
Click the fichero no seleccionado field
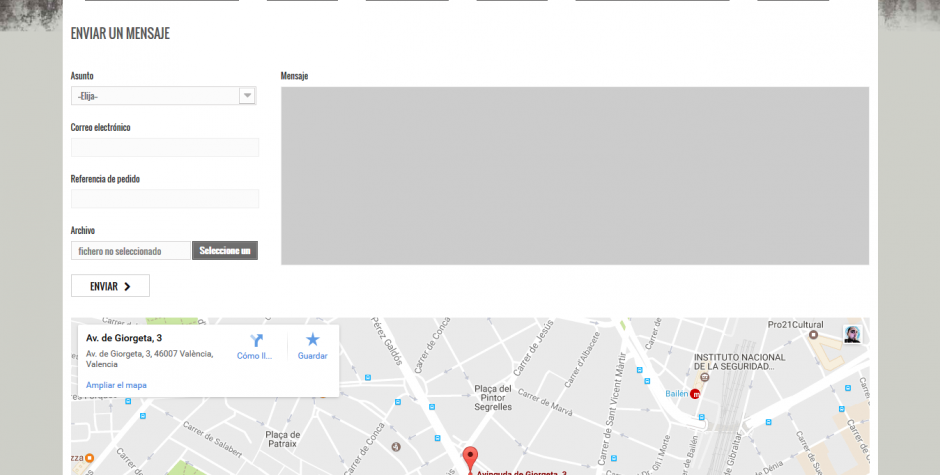pos(131,251)
